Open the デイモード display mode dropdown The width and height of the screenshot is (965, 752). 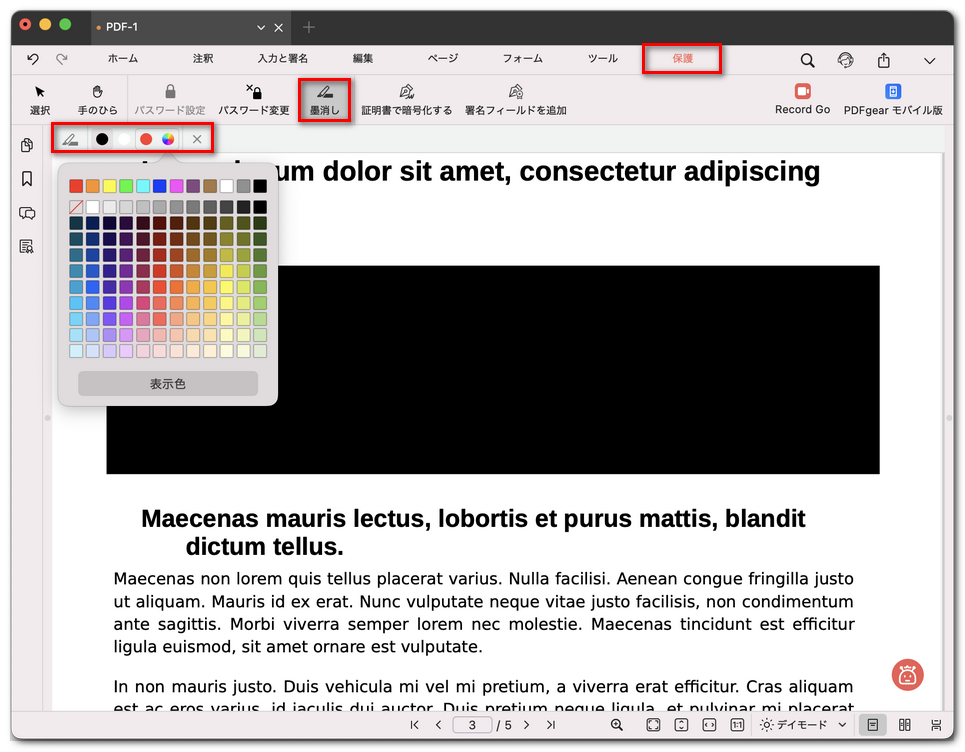[795, 724]
